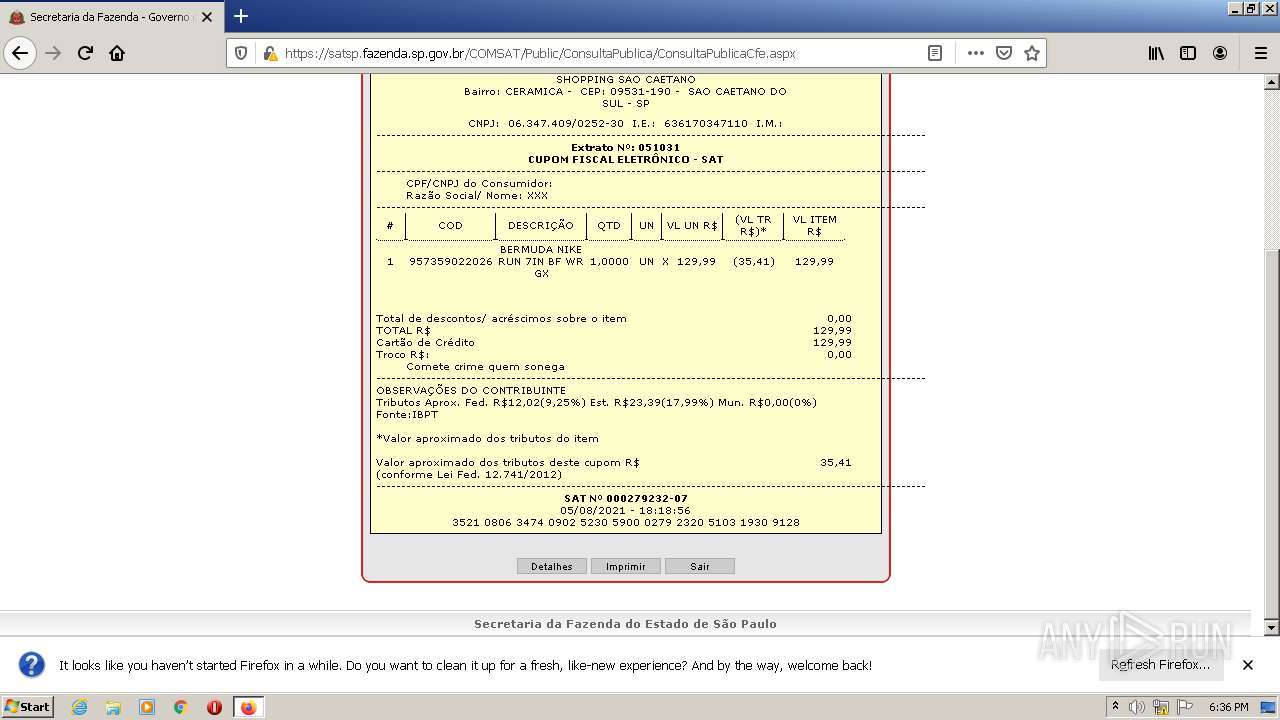Go back to the previous page

pyautogui.click(x=20, y=53)
